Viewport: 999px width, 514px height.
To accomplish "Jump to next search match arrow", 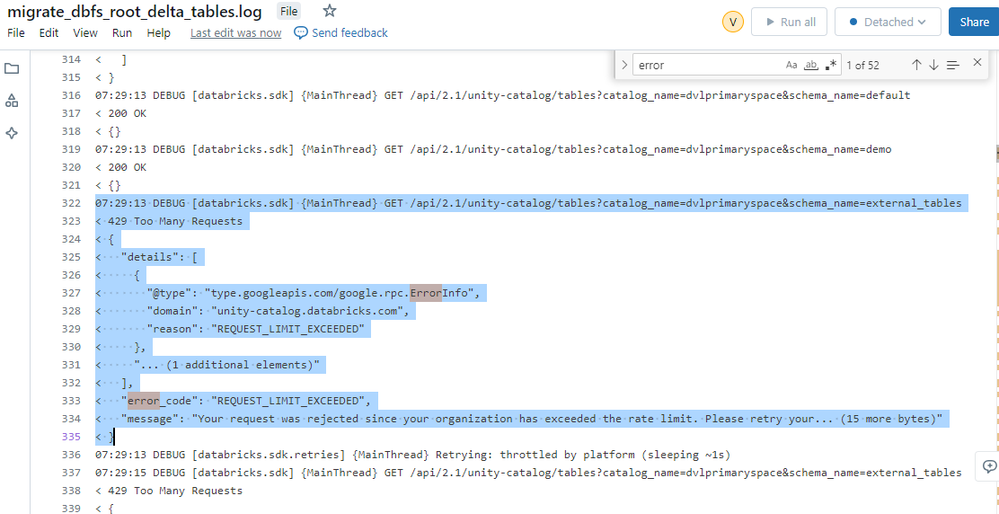I will click(934, 65).
